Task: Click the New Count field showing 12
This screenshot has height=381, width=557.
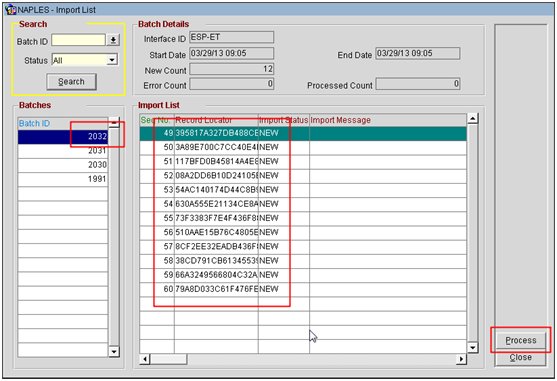Action: [x=231, y=69]
